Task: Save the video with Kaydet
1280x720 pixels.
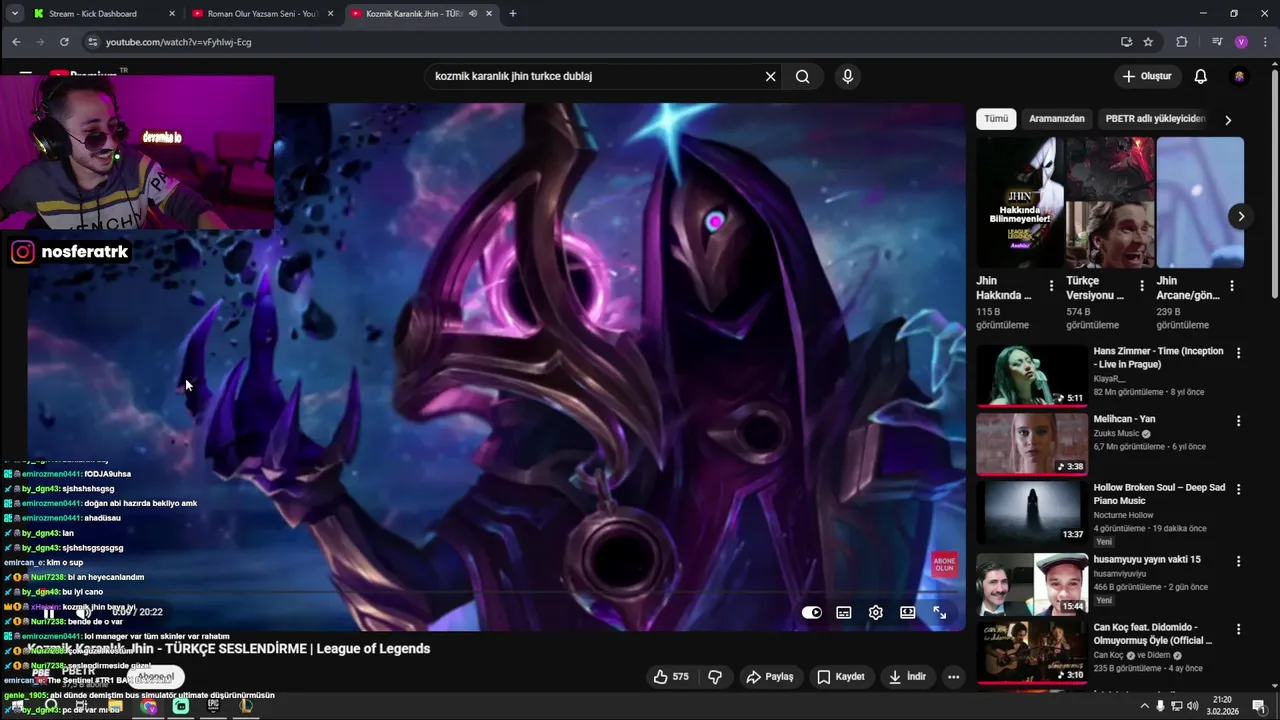Action: (x=840, y=677)
